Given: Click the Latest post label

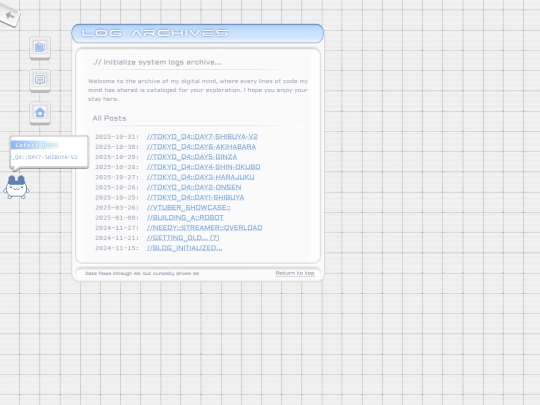Looking at the screenshot, I should (37, 145).
